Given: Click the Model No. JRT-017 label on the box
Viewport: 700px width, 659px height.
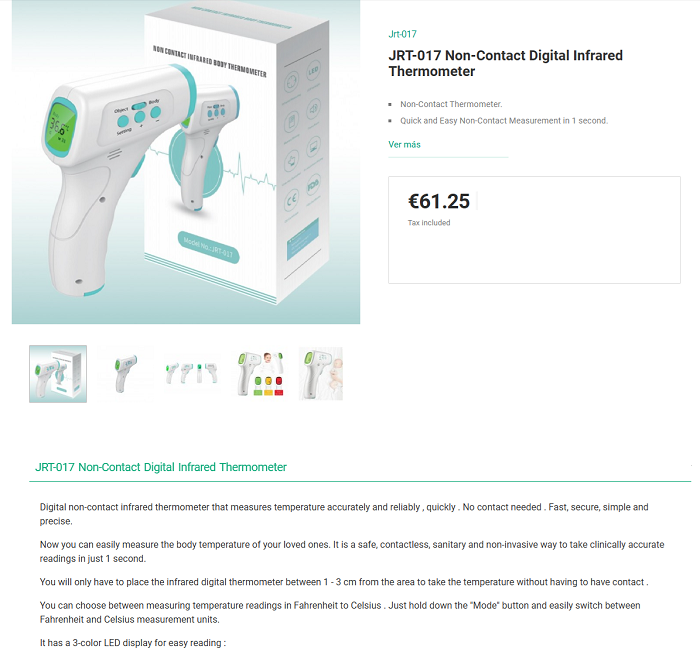Looking at the screenshot, I should tap(208, 247).
